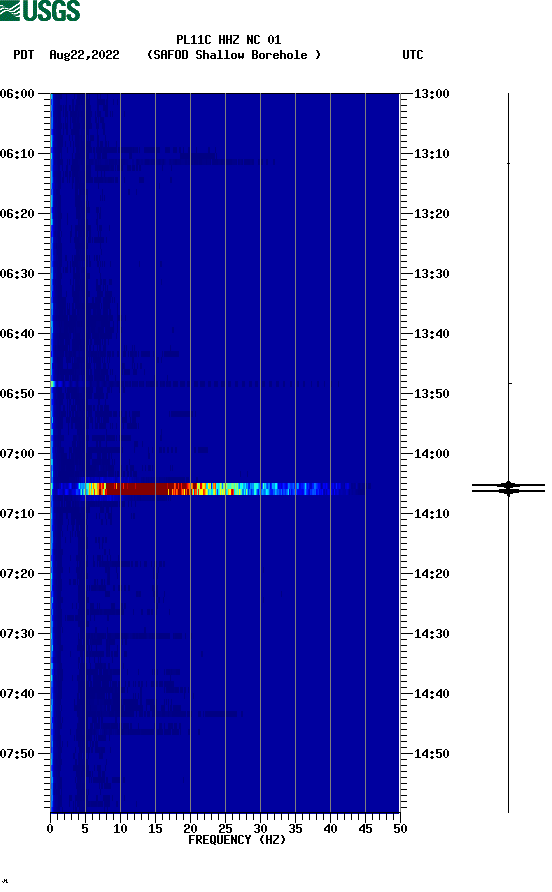
Task: Click the small seismogram tick near 13:48
Action: pos(509,384)
